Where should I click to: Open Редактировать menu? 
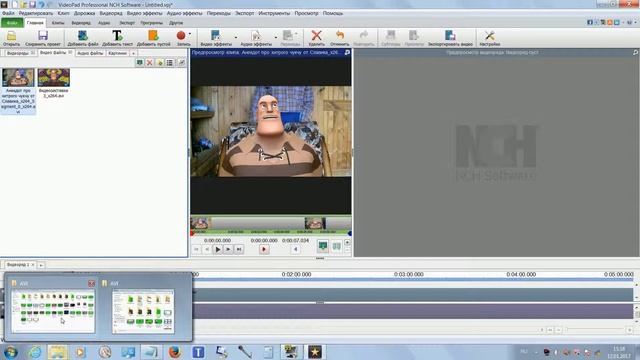(x=36, y=13)
